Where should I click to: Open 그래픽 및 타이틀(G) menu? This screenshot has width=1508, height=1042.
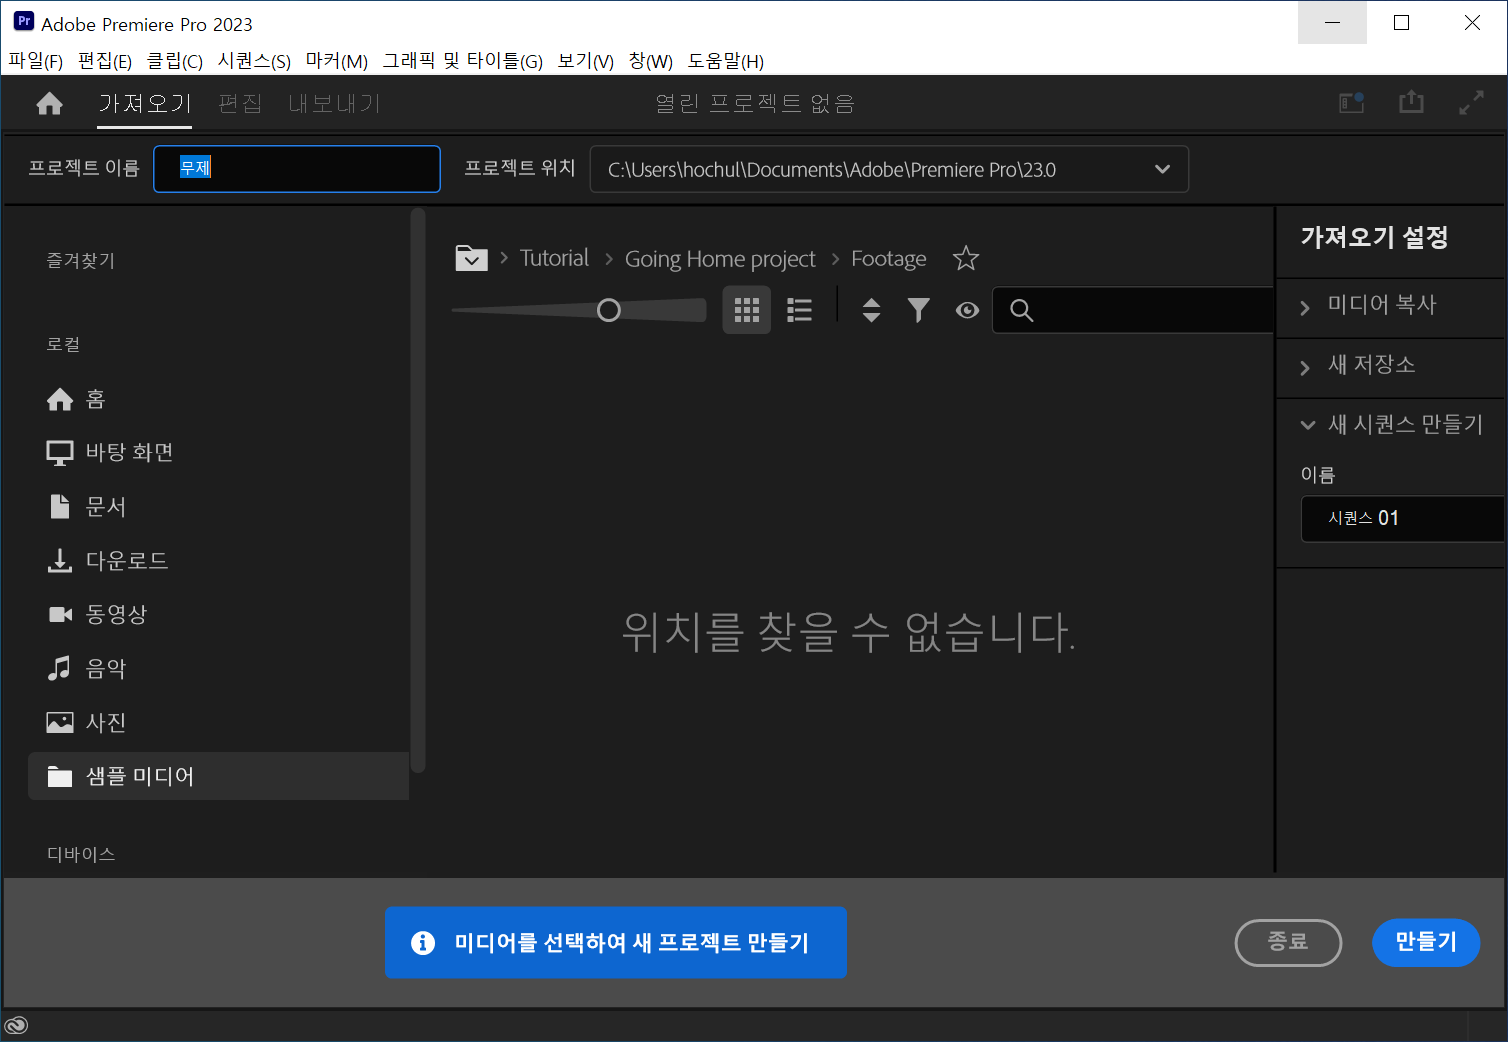click(463, 61)
